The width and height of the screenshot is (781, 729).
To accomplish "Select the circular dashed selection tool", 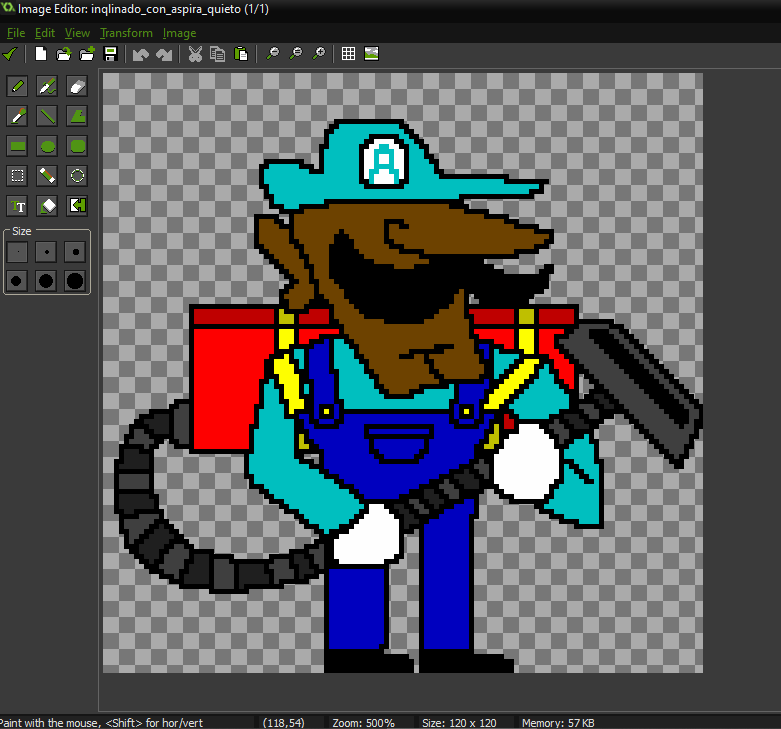I will 77,176.
